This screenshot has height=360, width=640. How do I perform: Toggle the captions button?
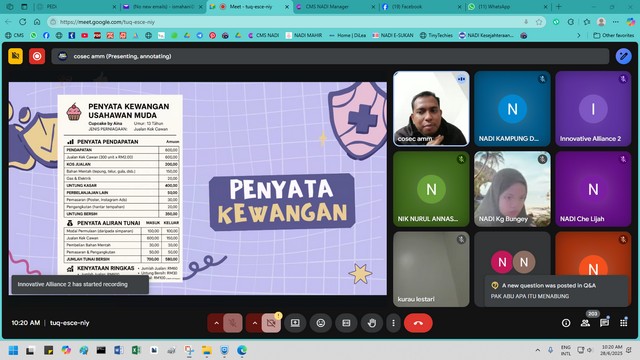coord(346,323)
